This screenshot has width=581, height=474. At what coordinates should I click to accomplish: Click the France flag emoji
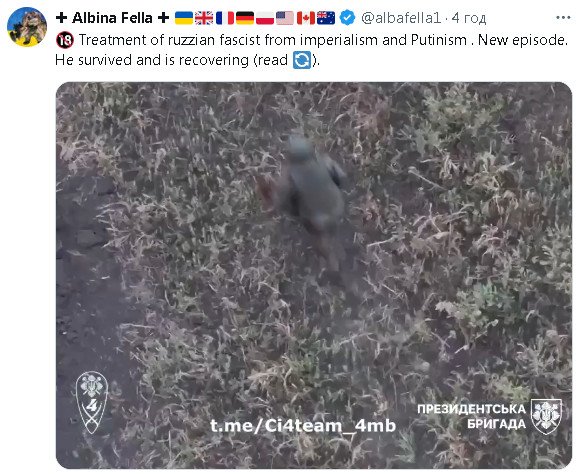(225, 18)
